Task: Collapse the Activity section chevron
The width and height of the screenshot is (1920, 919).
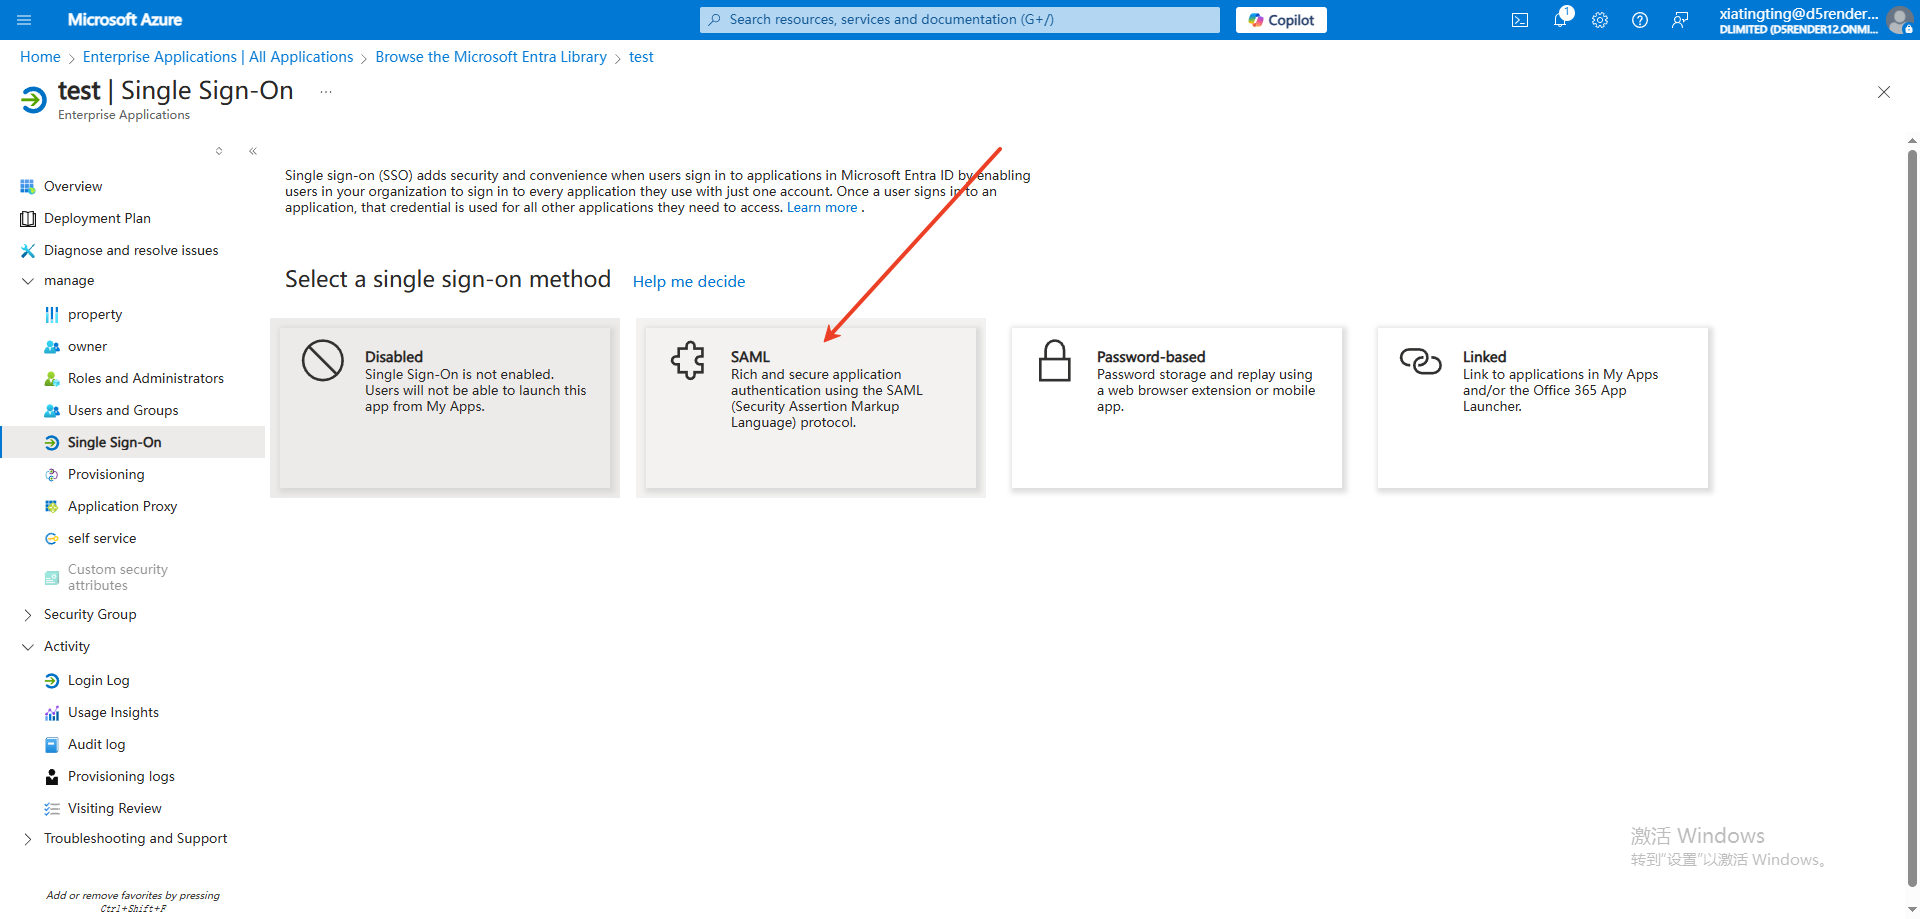Action: [x=28, y=647]
